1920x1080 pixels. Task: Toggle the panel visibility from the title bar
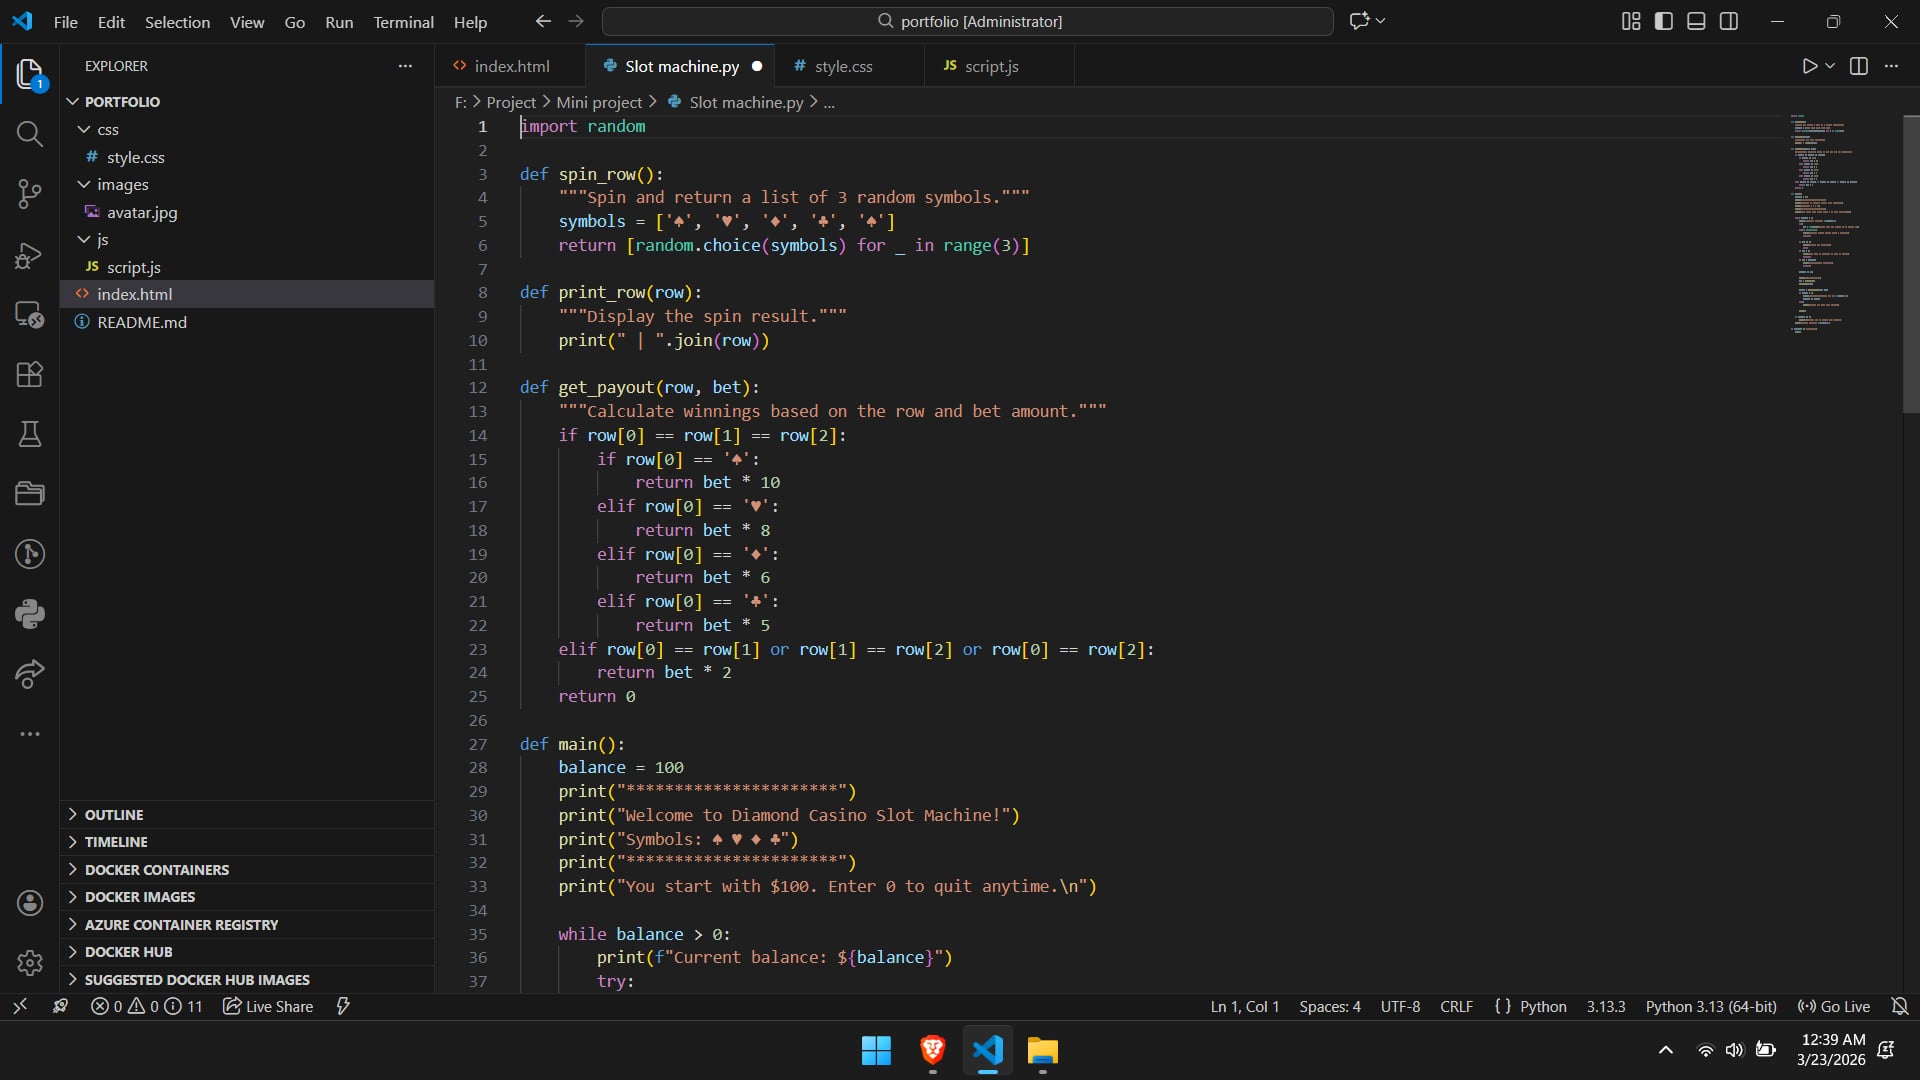coord(1696,20)
